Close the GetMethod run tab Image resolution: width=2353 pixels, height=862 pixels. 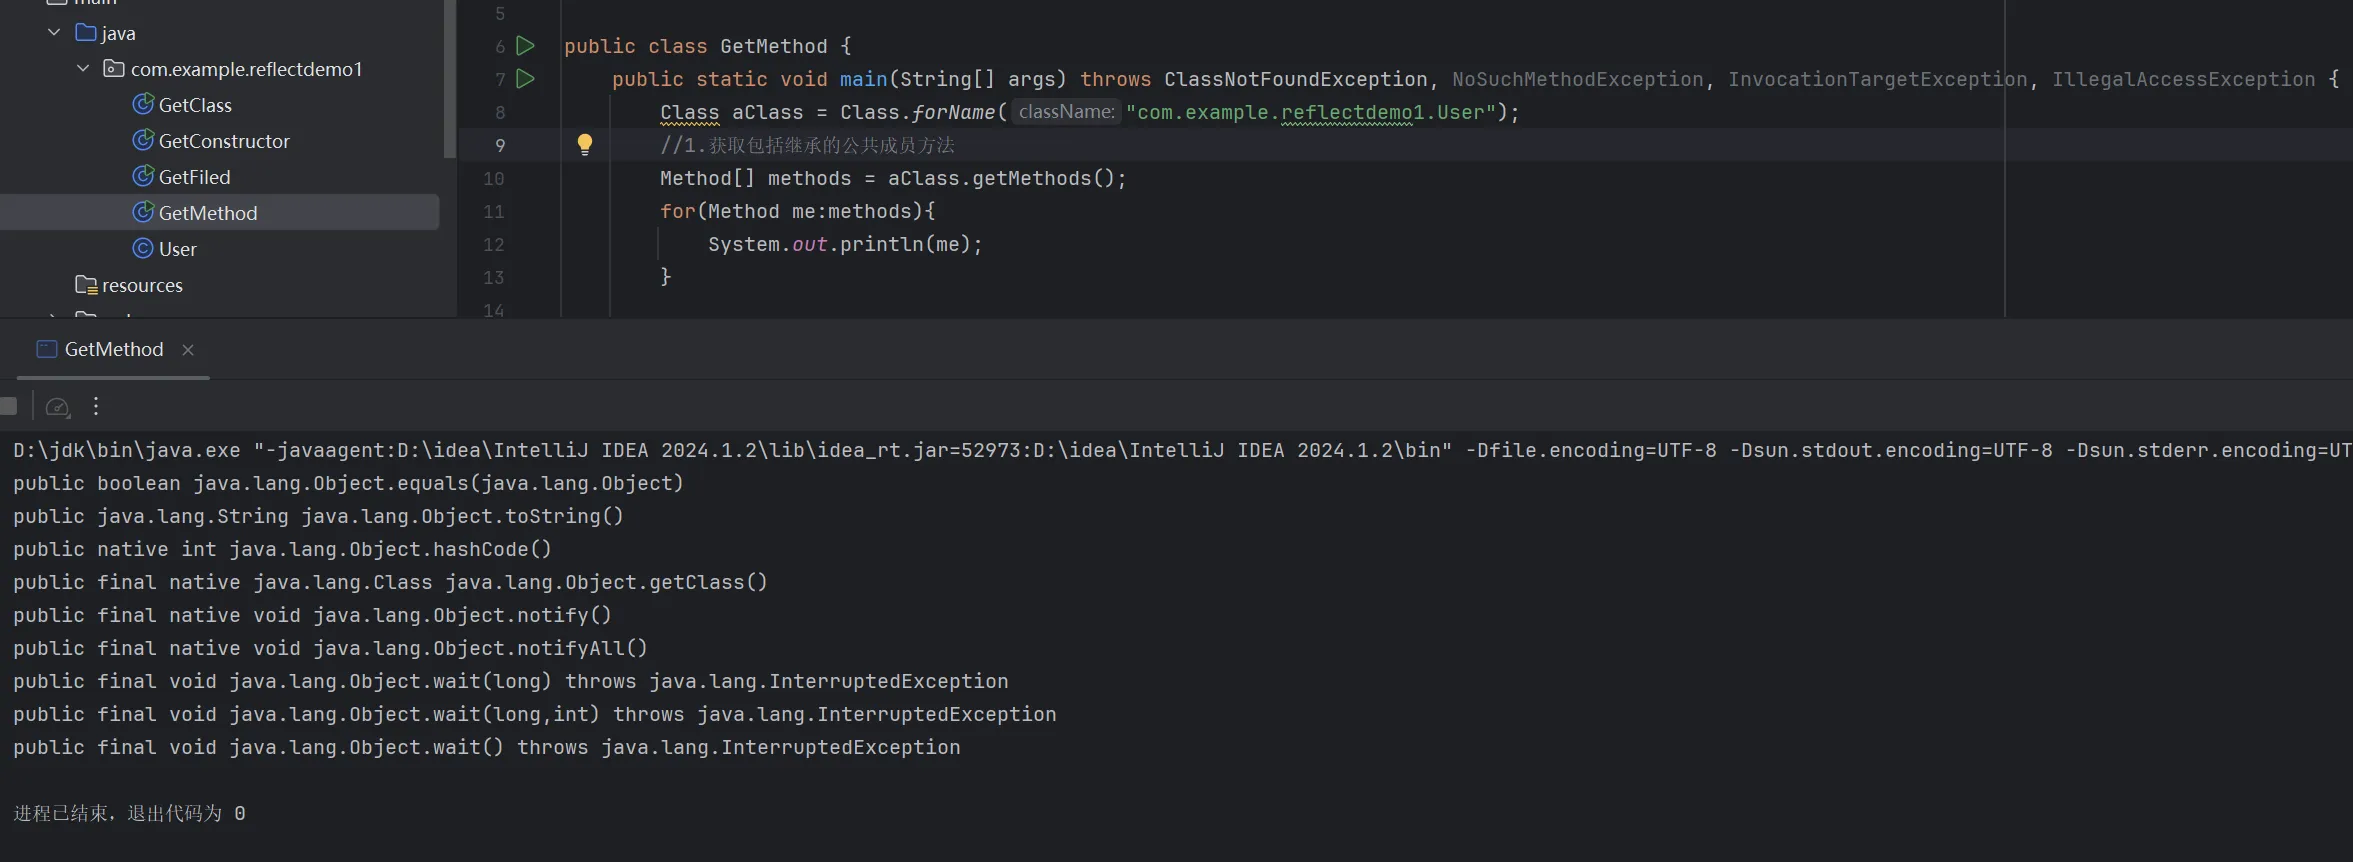[x=188, y=349]
